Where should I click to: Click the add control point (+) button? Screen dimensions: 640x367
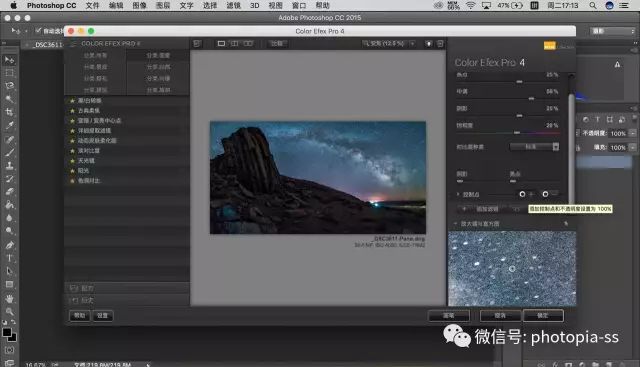coord(526,194)
